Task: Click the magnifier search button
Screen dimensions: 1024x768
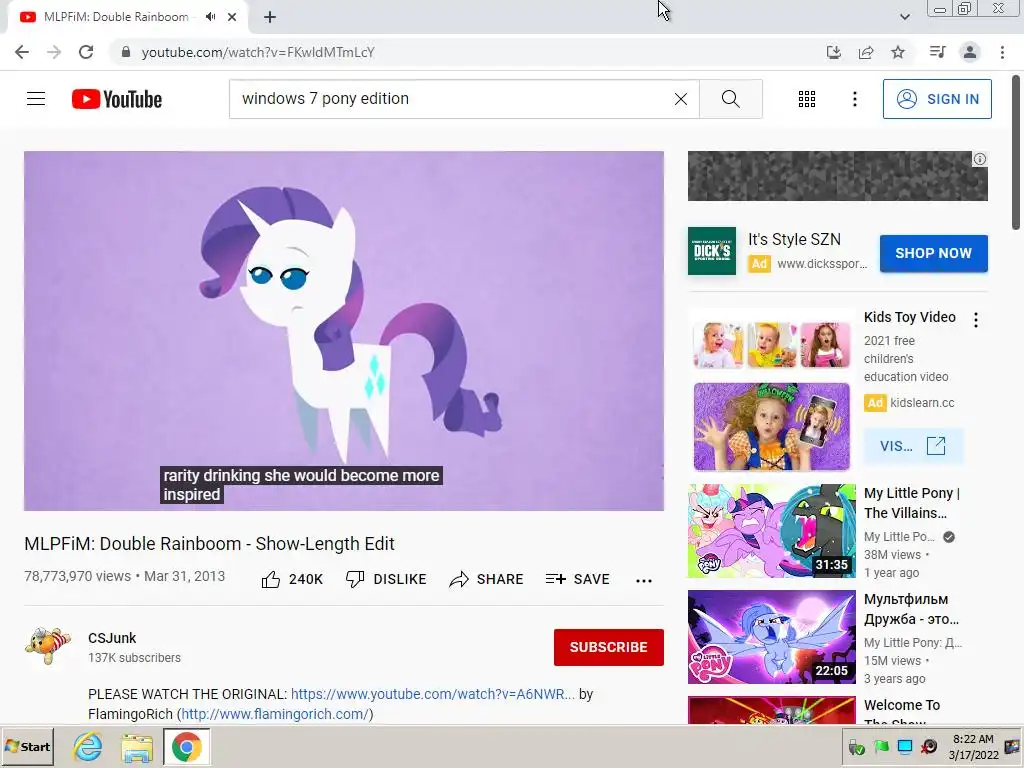Action: pyautogui.click(x=731, y=99)
